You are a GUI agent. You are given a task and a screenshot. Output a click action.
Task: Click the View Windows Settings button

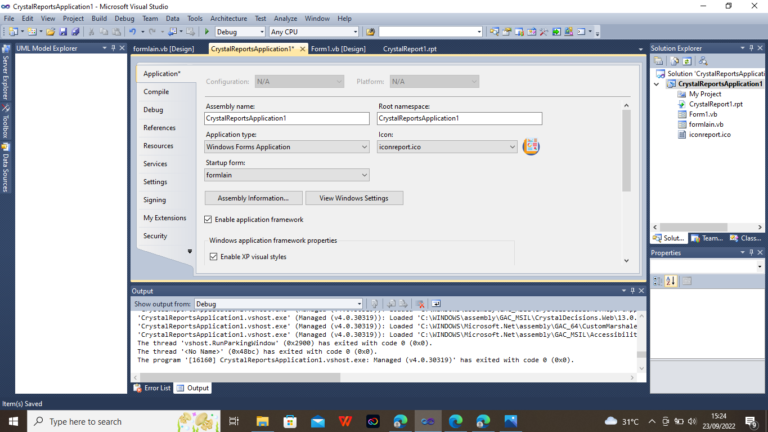coord(354,198)
